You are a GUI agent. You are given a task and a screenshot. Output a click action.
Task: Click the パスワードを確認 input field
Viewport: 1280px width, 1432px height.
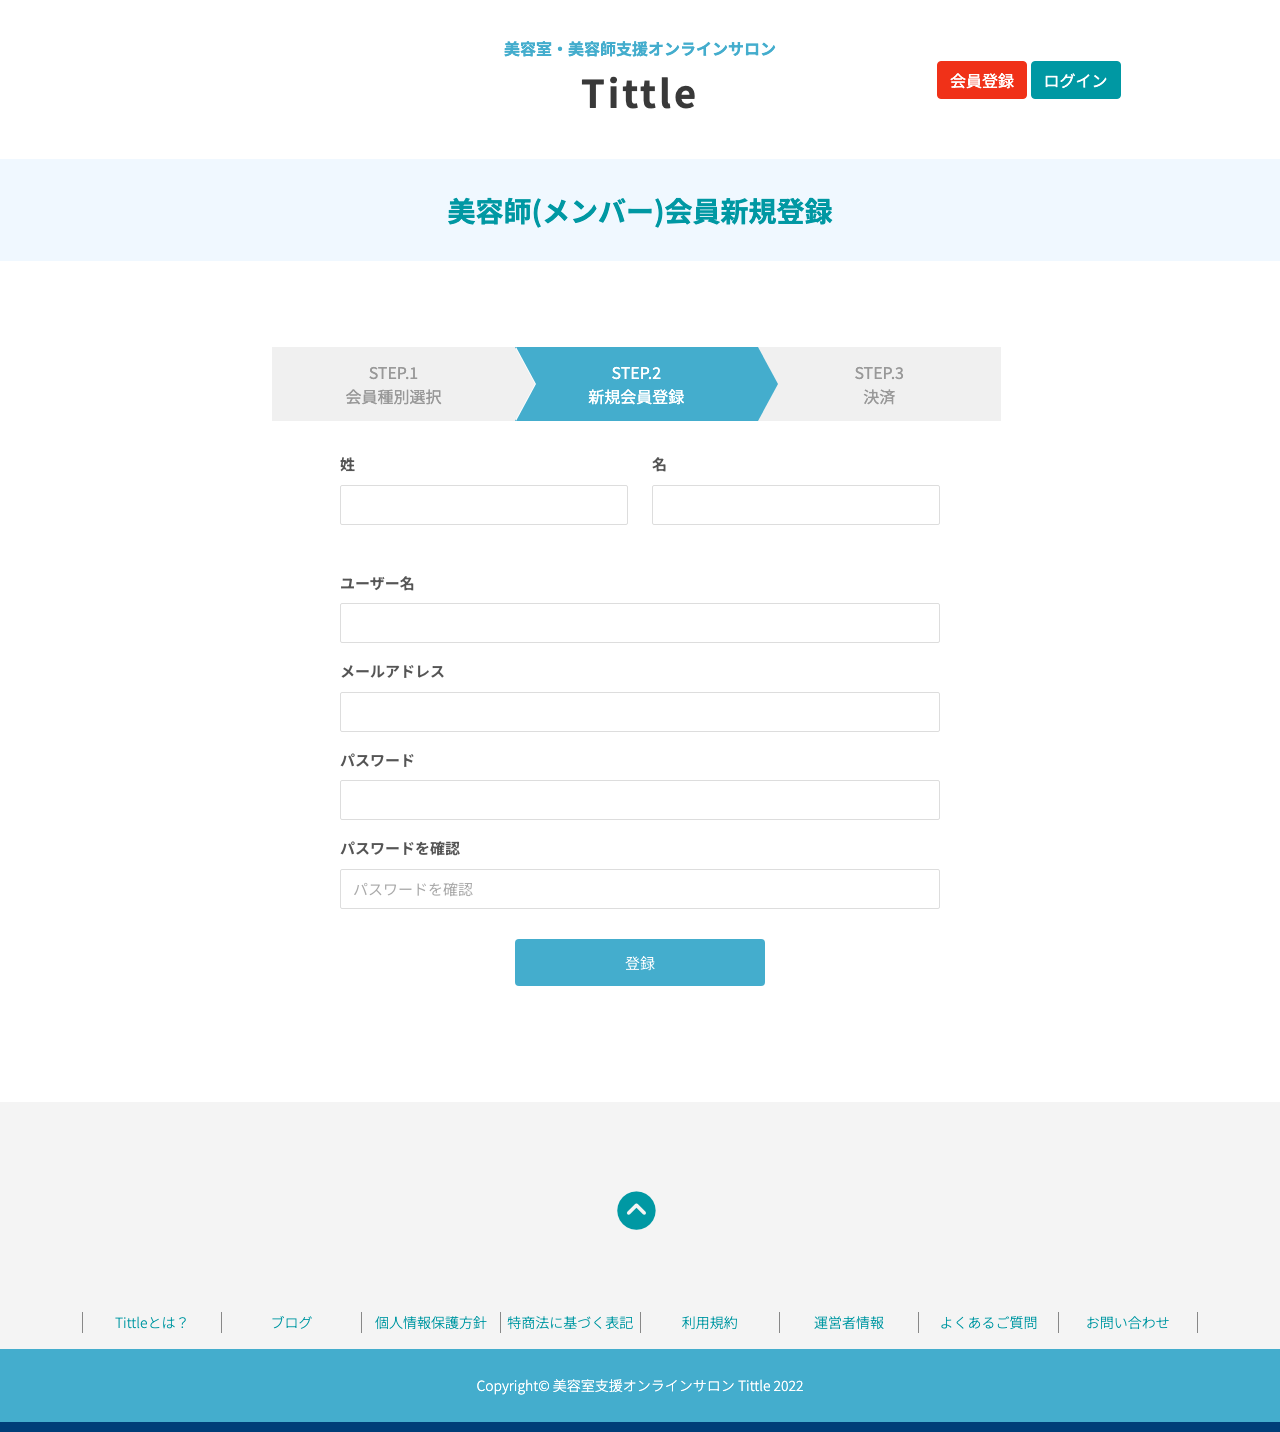coord(639,888)
